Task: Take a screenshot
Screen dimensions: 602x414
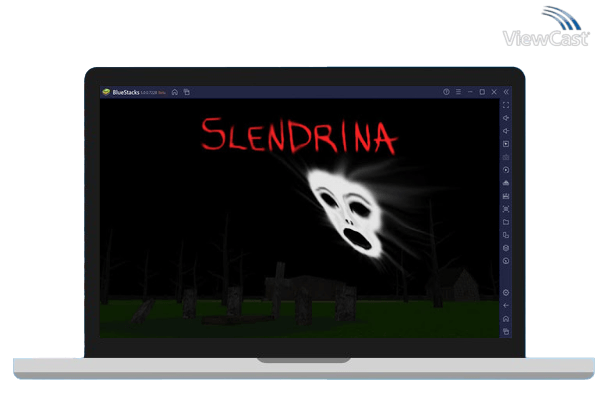Action: click(x=506, y=209)
